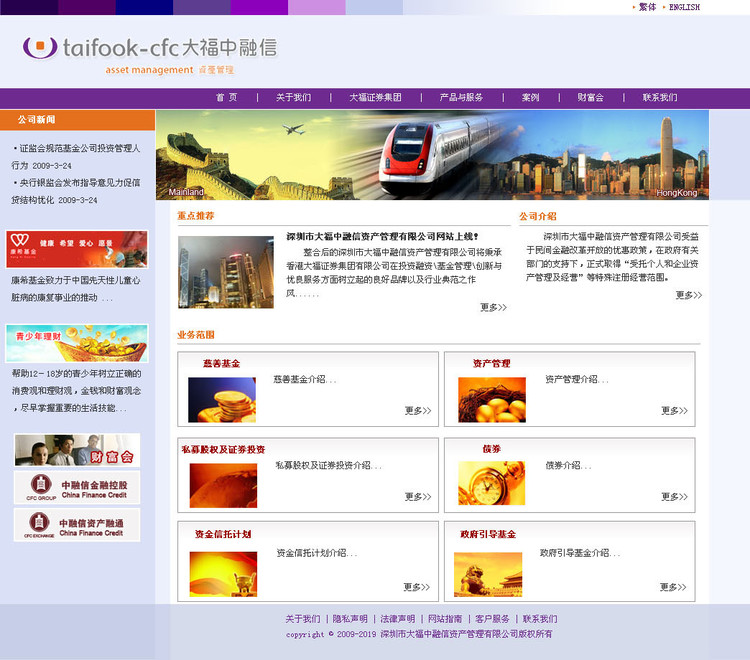
Task: Switch to 繁体 language version
Action: click(647, 7)
